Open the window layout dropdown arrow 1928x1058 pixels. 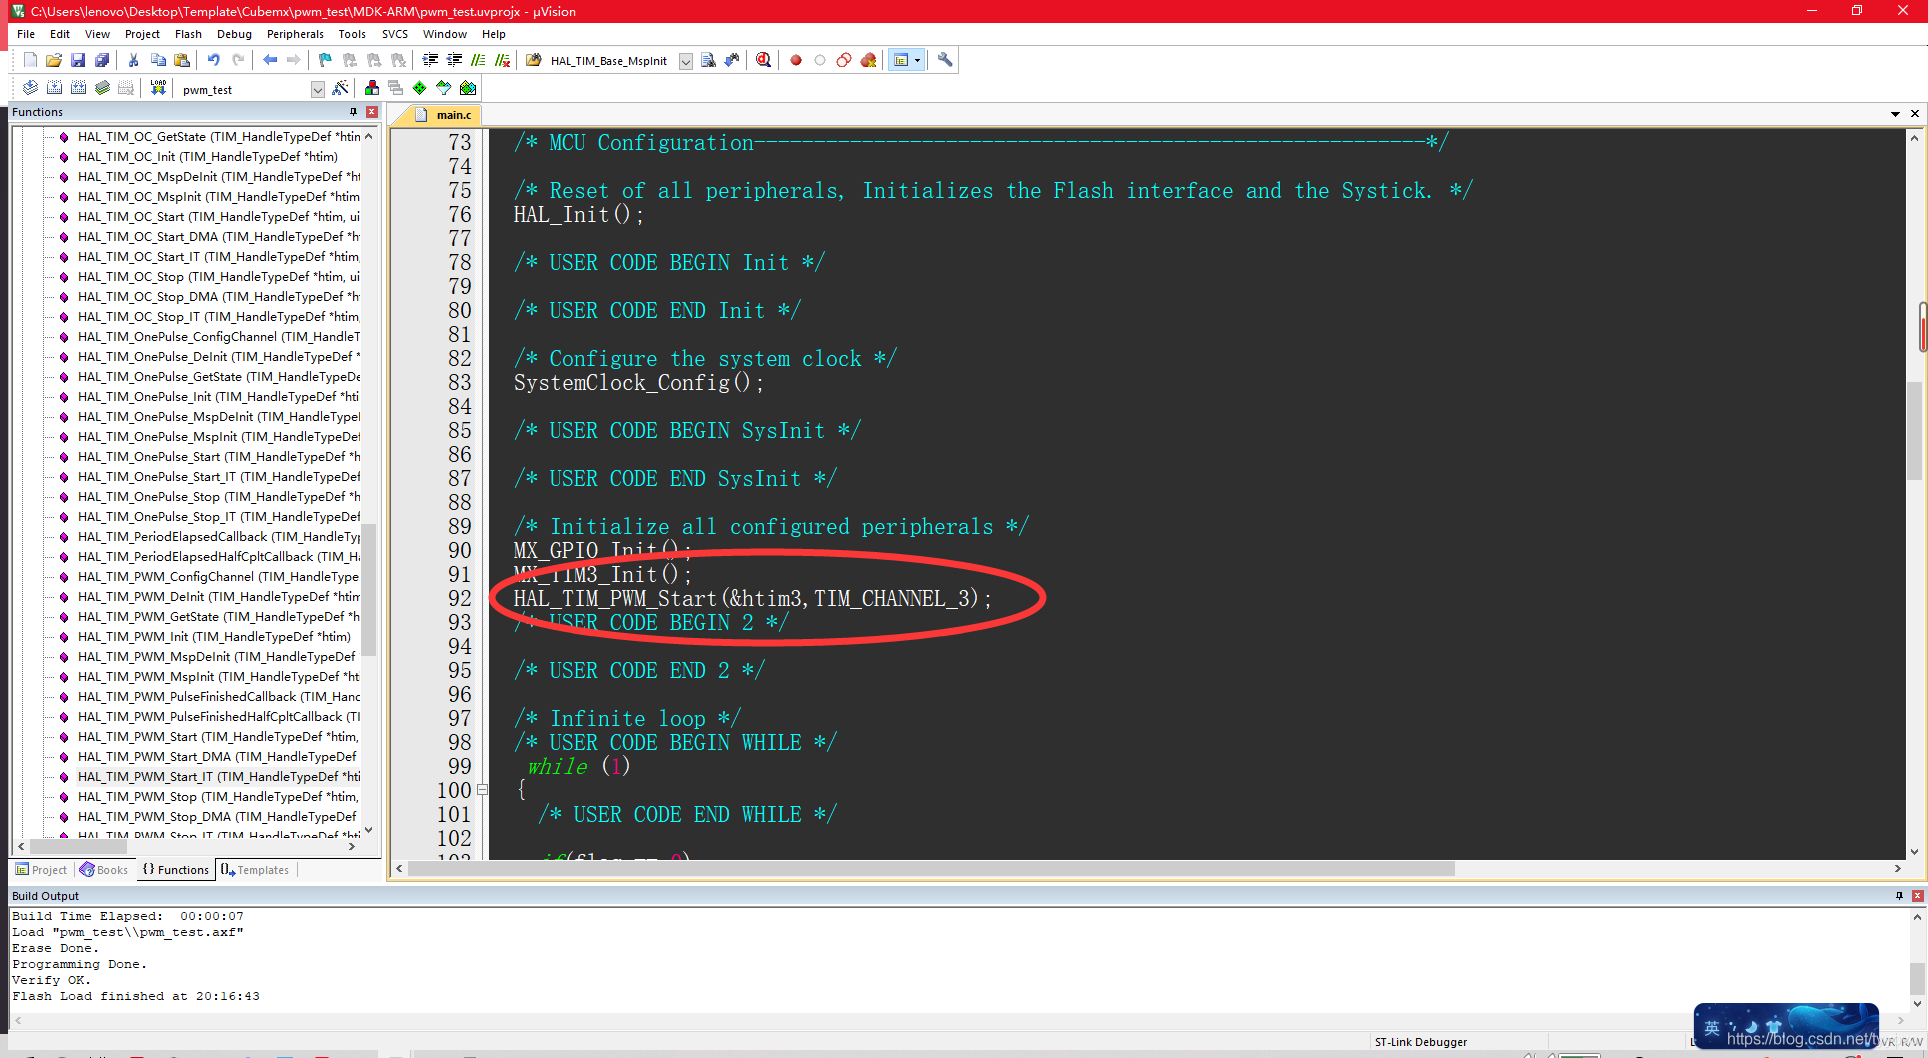(x=918, y=60)
